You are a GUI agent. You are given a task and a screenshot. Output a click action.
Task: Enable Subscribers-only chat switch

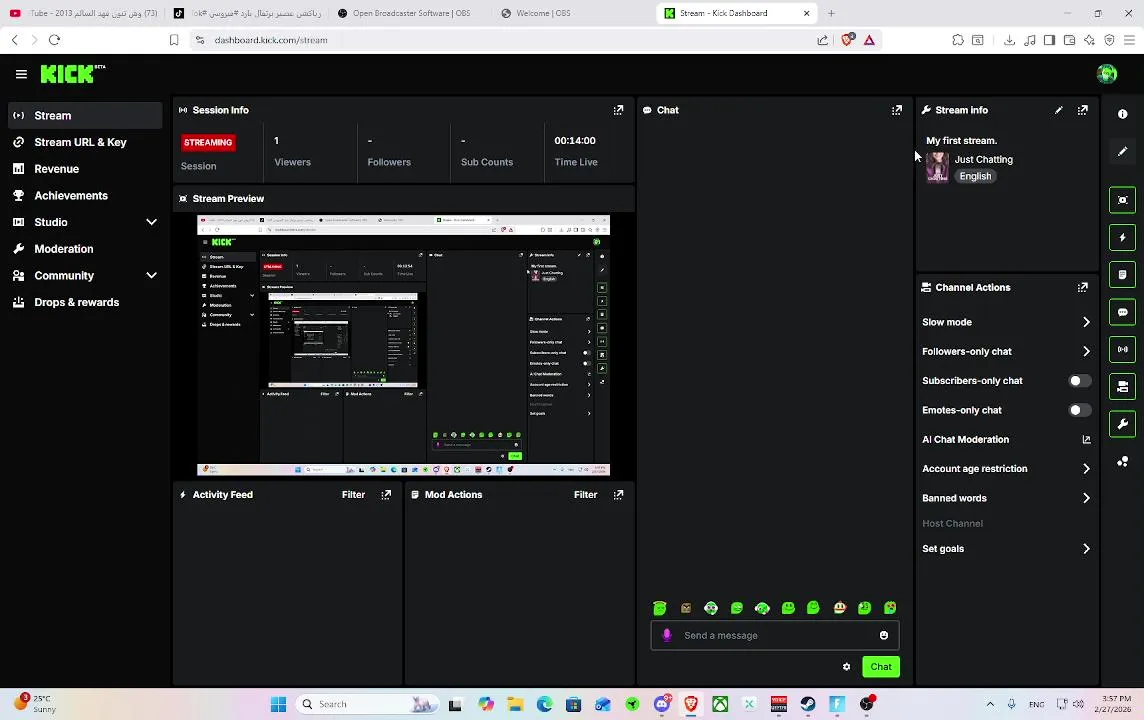(x=1080, y=381)
